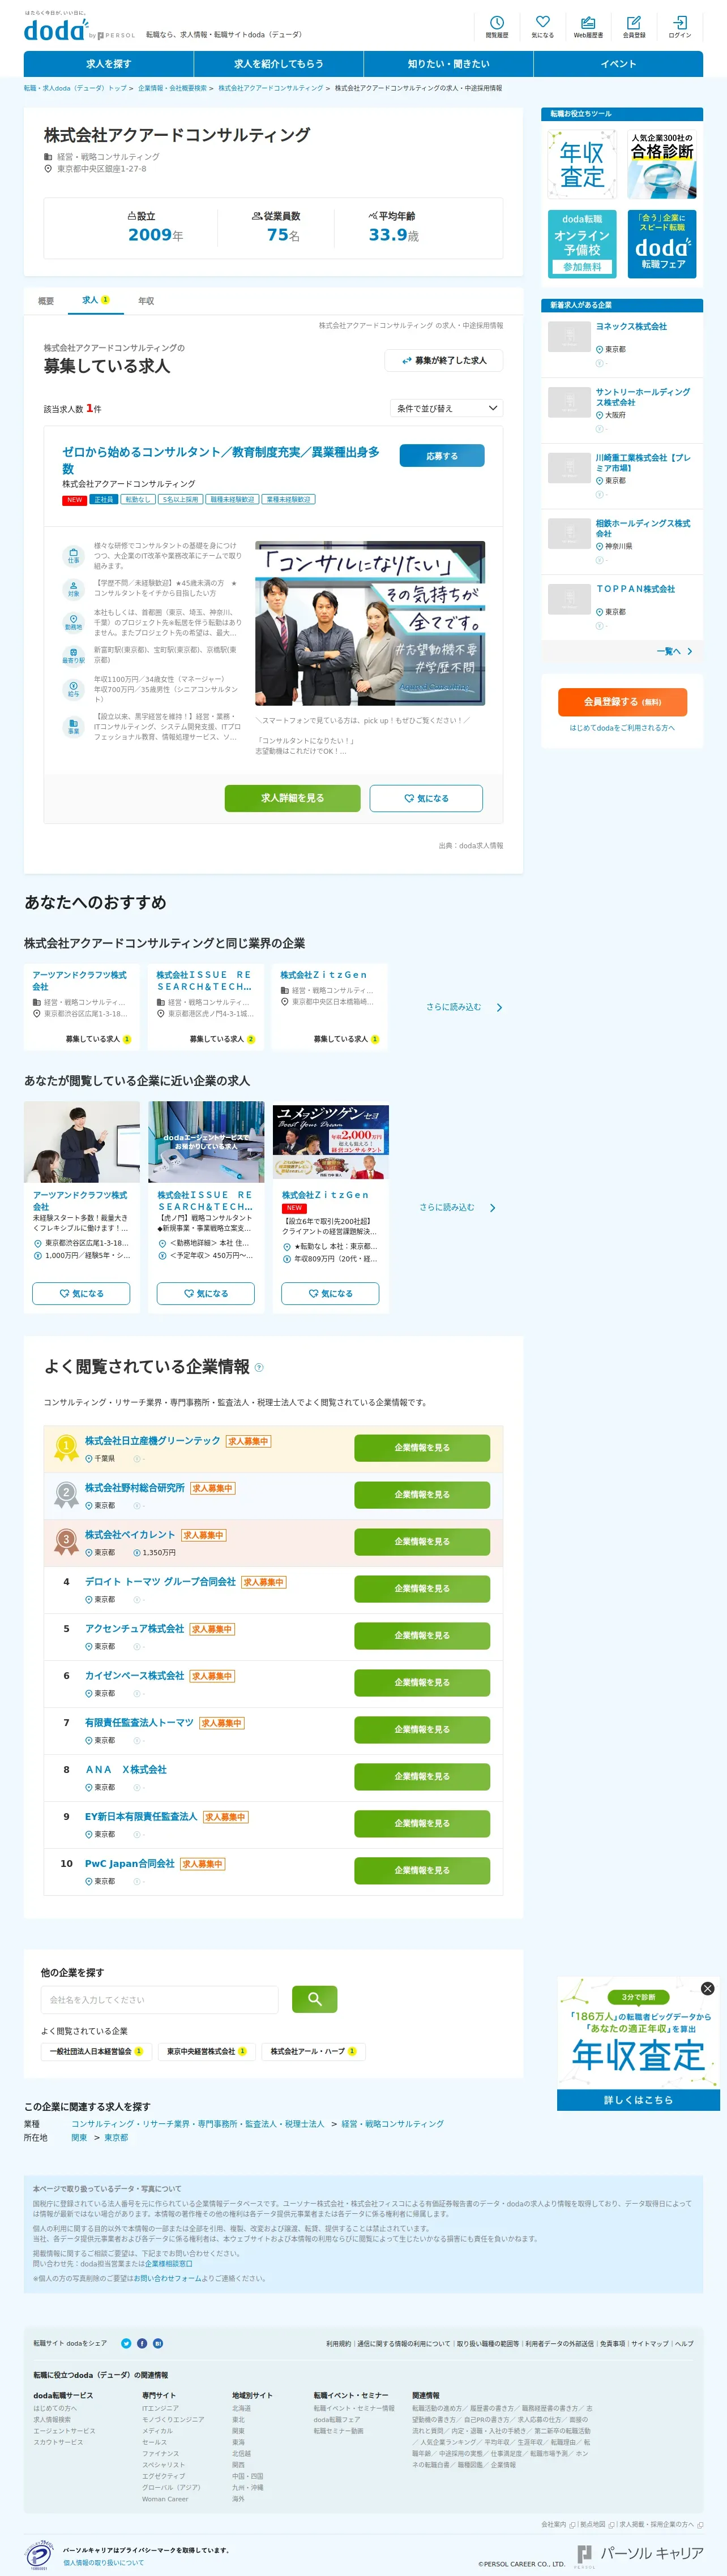This screenshot has width=727, height=2576.
Task: Open はじめてdodaをご利用される方へ link
Action: pyautogui.click(x=622, y=728)
